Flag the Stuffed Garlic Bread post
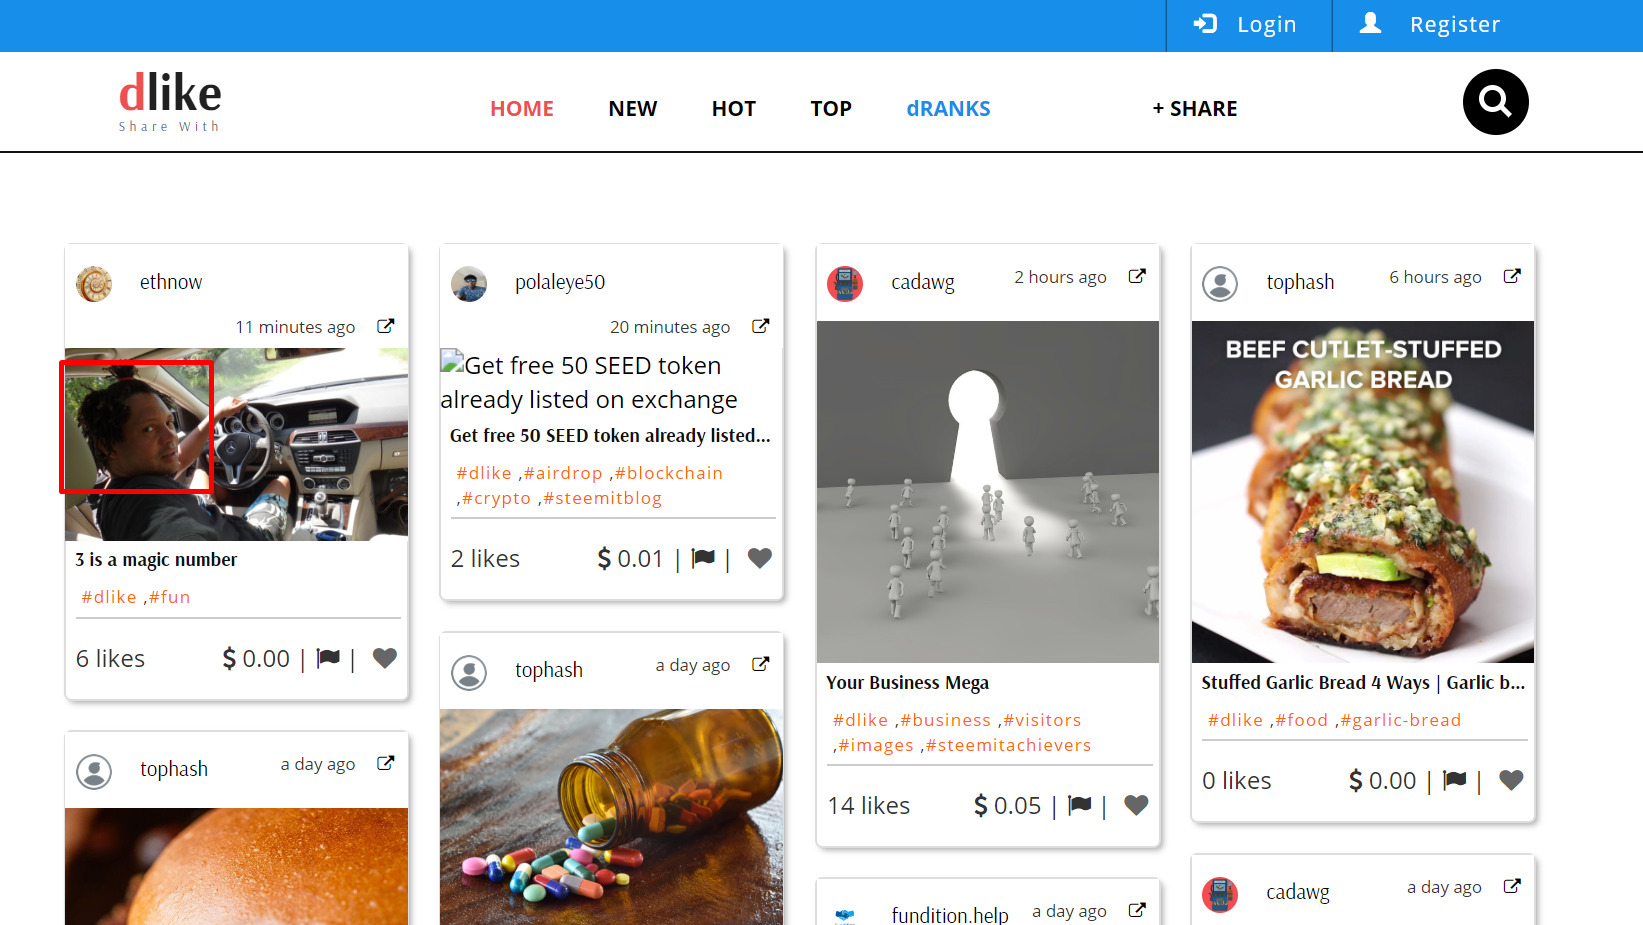 click(1455, 780)
